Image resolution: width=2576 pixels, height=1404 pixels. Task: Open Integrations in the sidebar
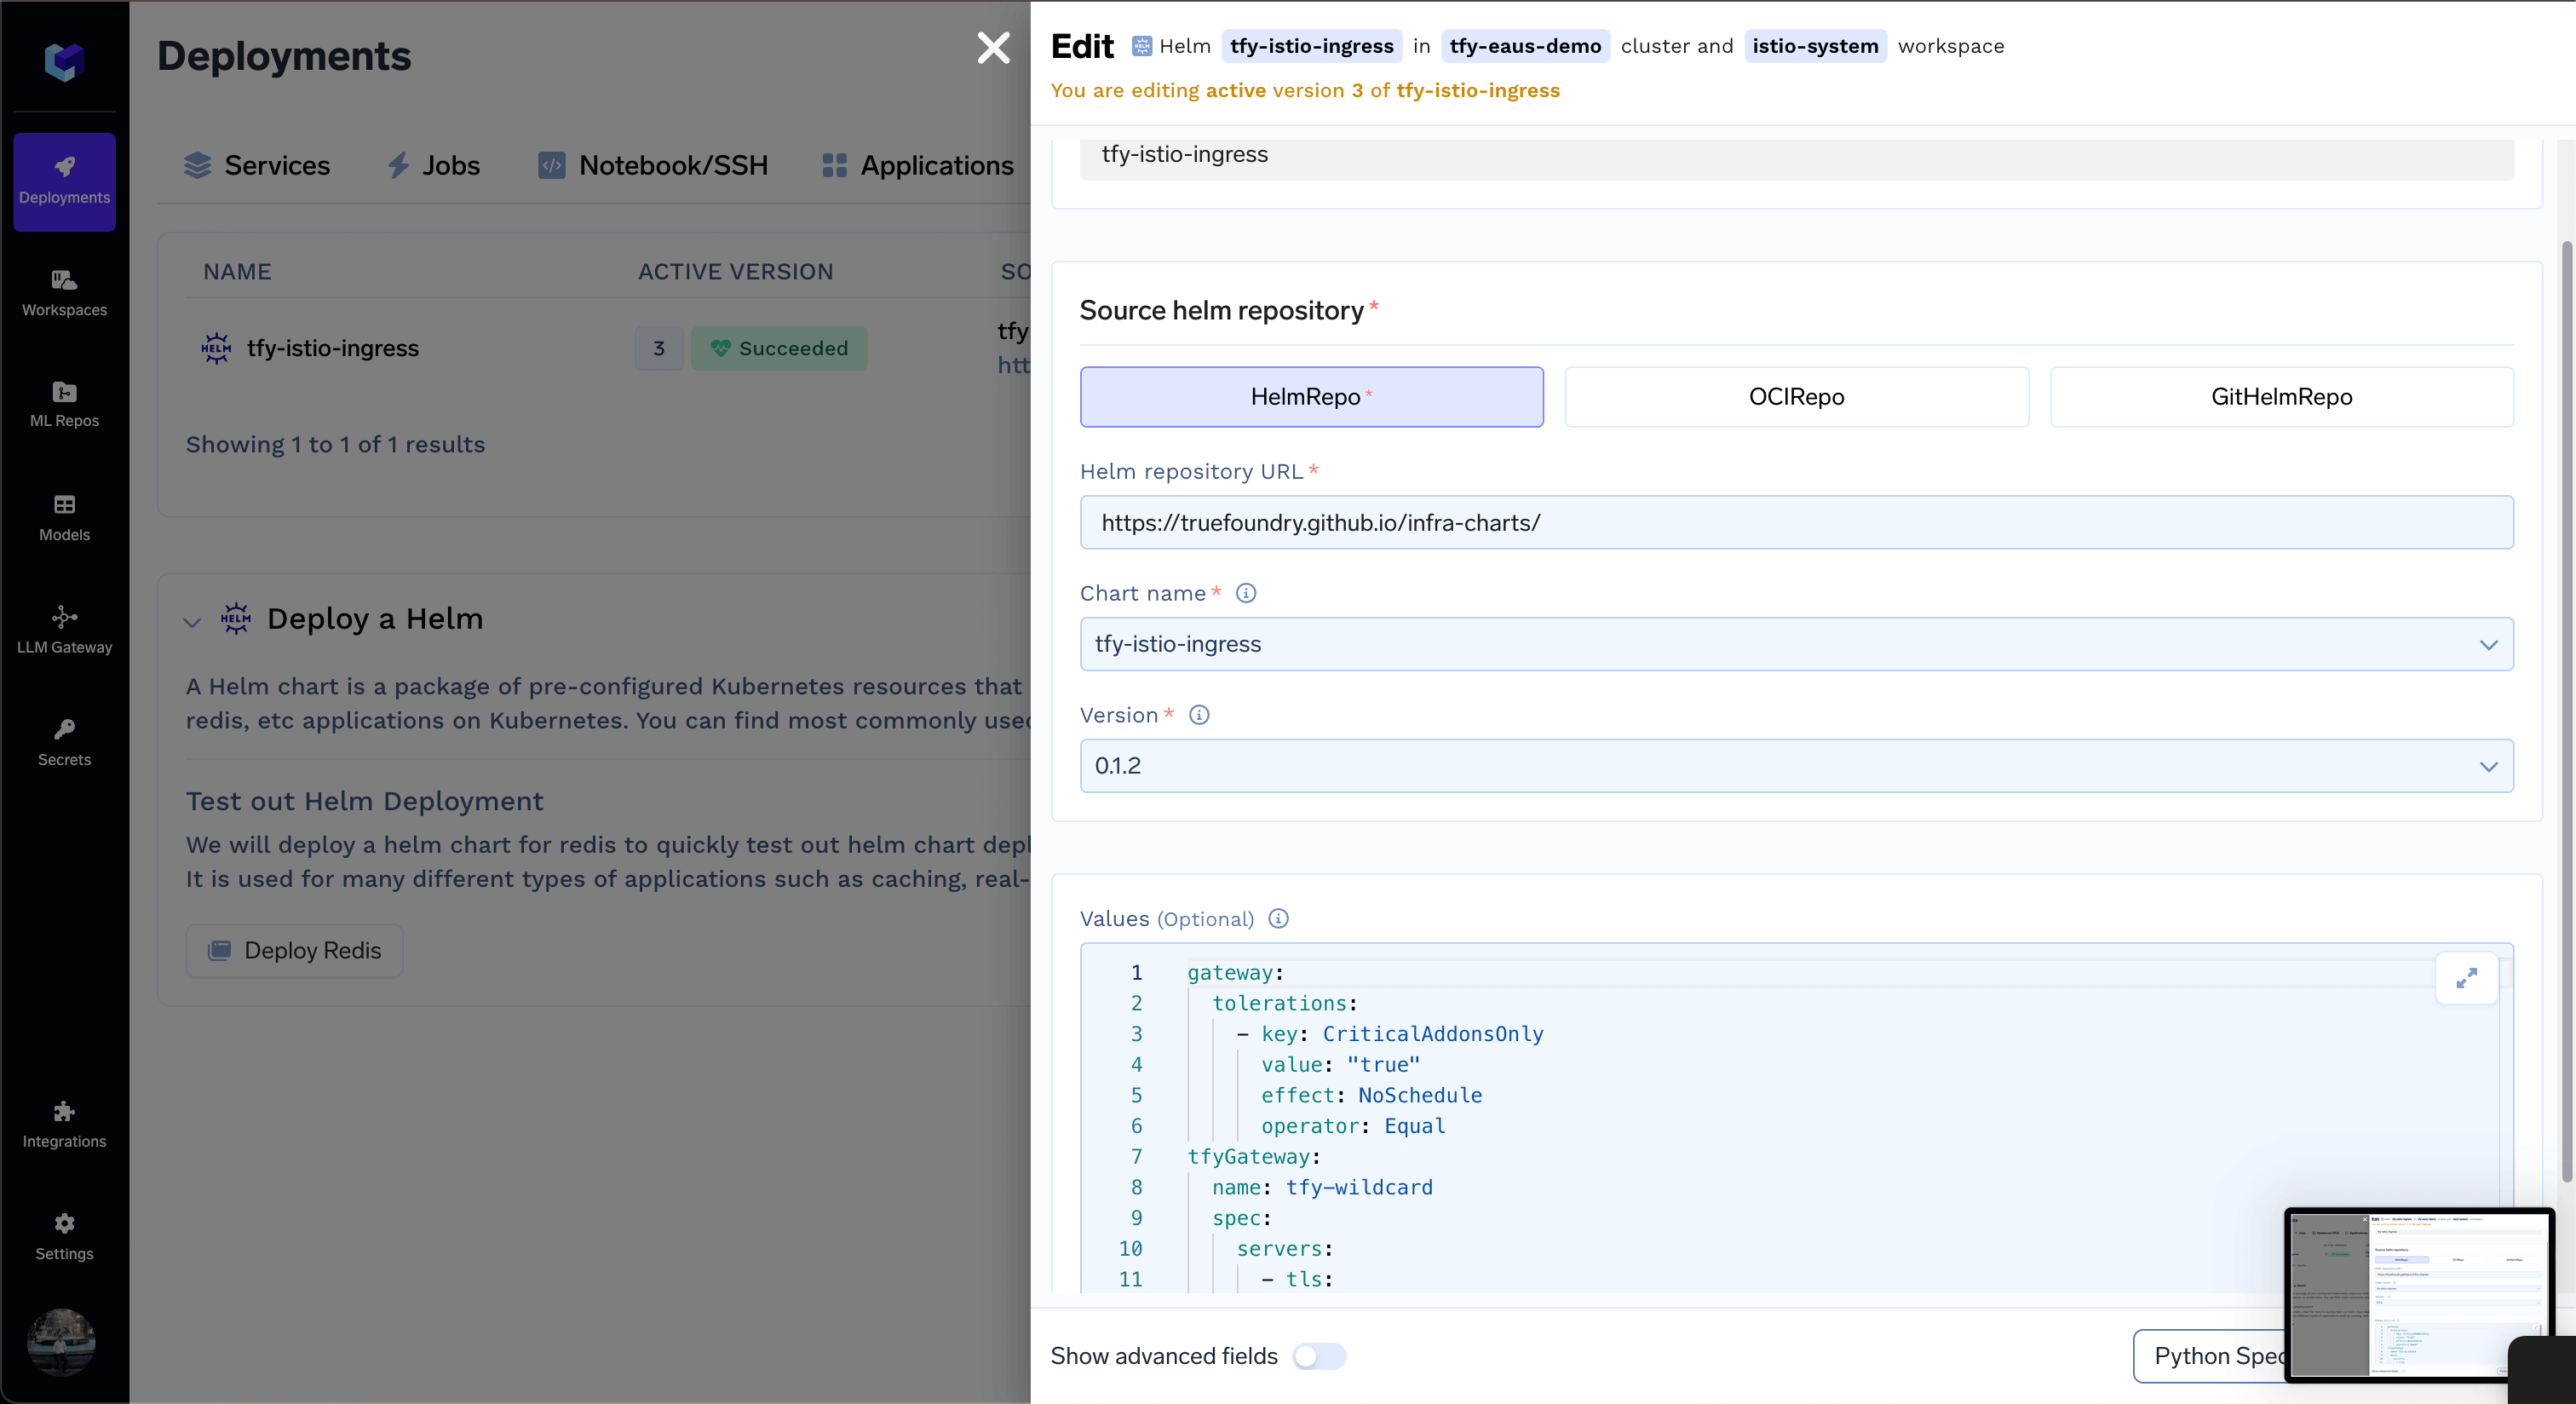[x=64, y=1124]
